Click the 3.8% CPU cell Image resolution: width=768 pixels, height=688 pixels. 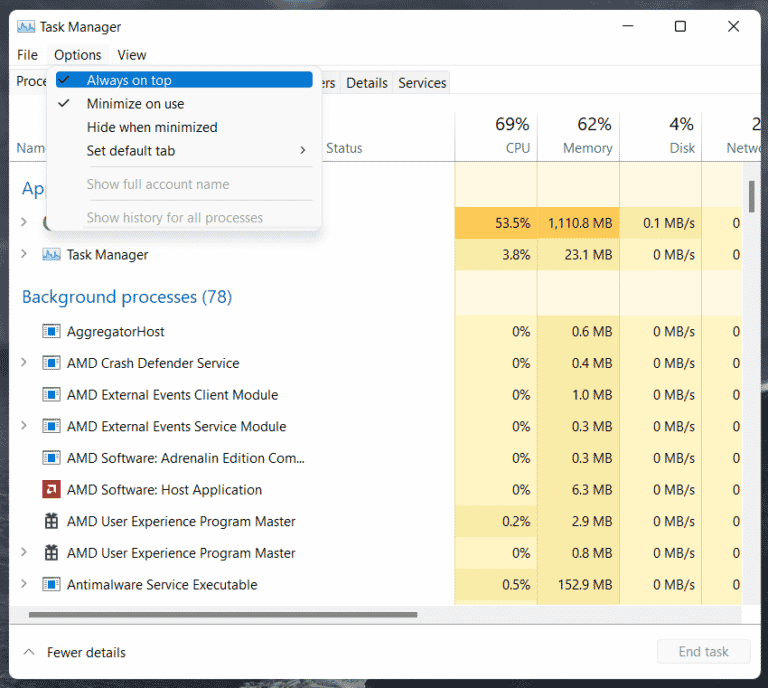tap(496, 255)
